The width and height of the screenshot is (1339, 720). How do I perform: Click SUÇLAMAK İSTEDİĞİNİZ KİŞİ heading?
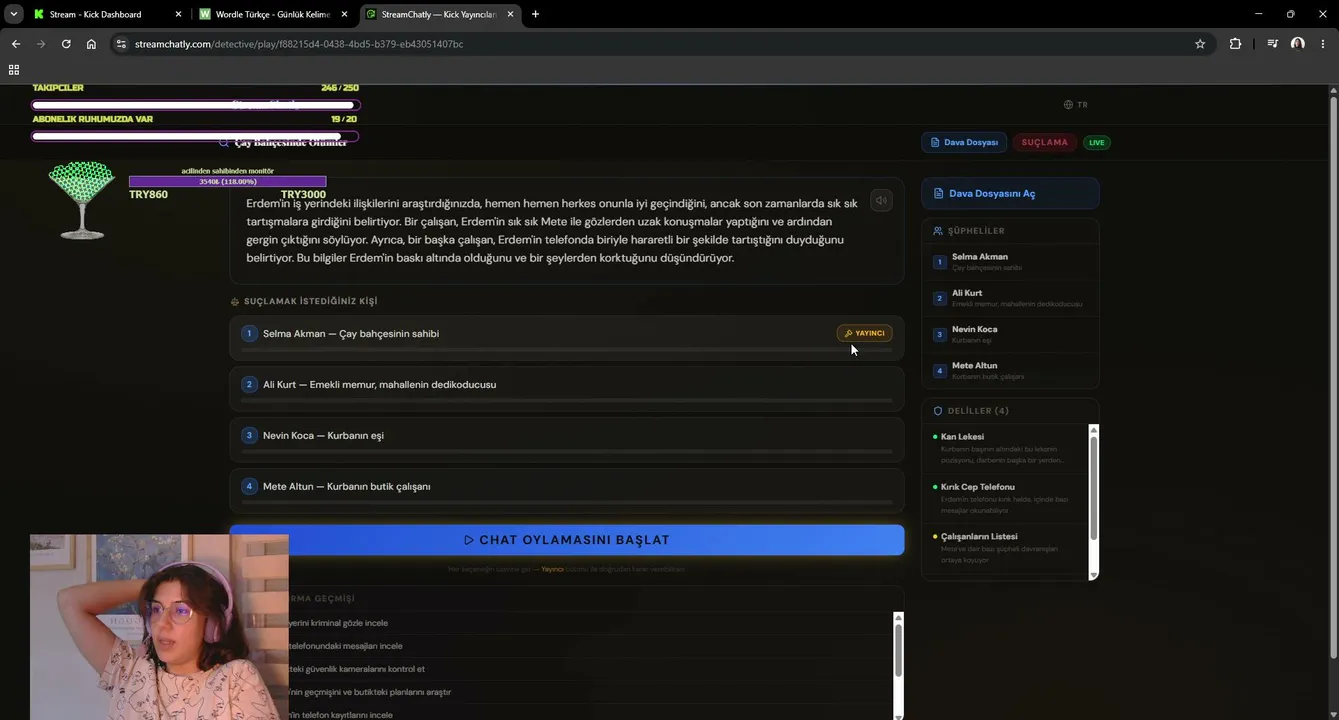click(310, 301)
